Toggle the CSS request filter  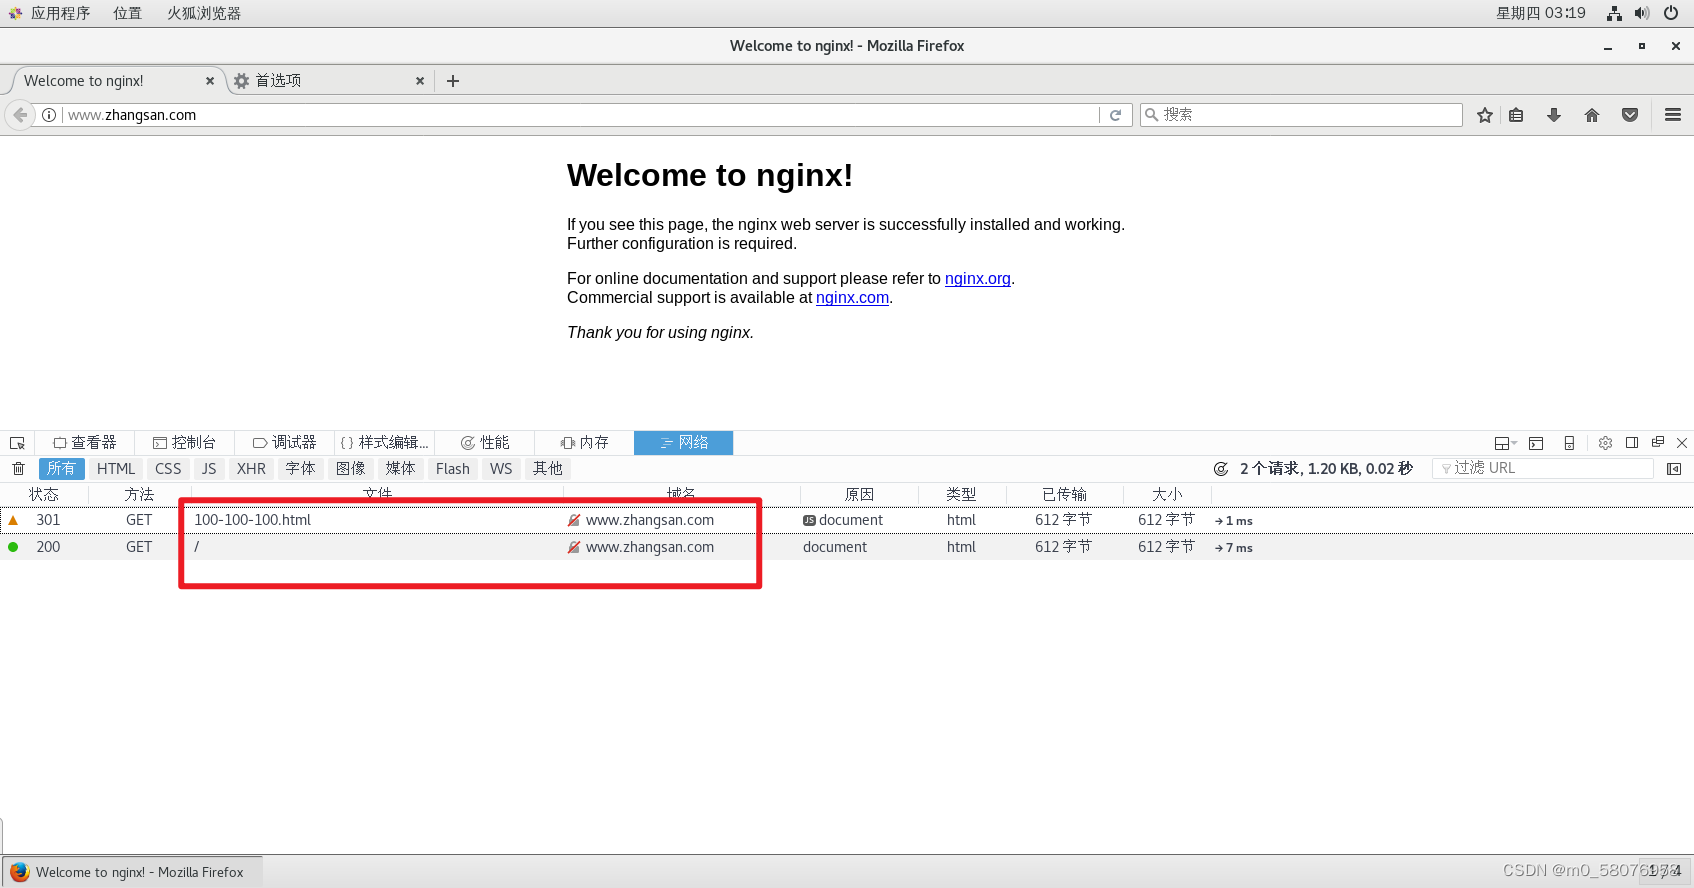click(x=168, y=469)
